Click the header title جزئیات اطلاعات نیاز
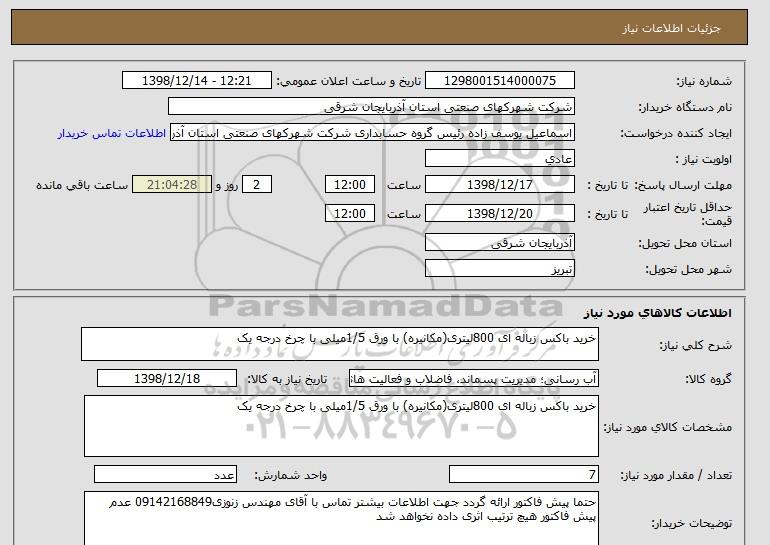 tap(671, 28)
